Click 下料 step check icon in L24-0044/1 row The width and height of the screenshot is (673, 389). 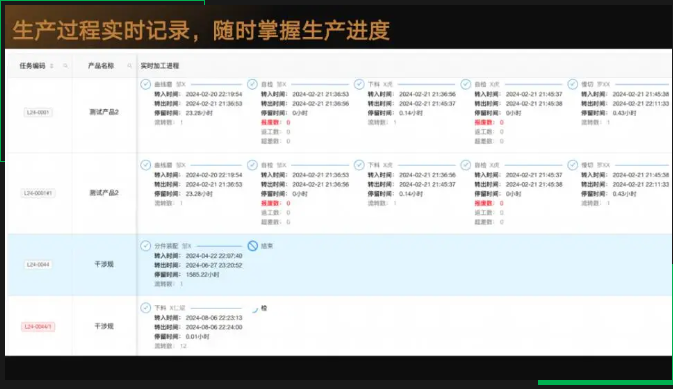[146, 308]
